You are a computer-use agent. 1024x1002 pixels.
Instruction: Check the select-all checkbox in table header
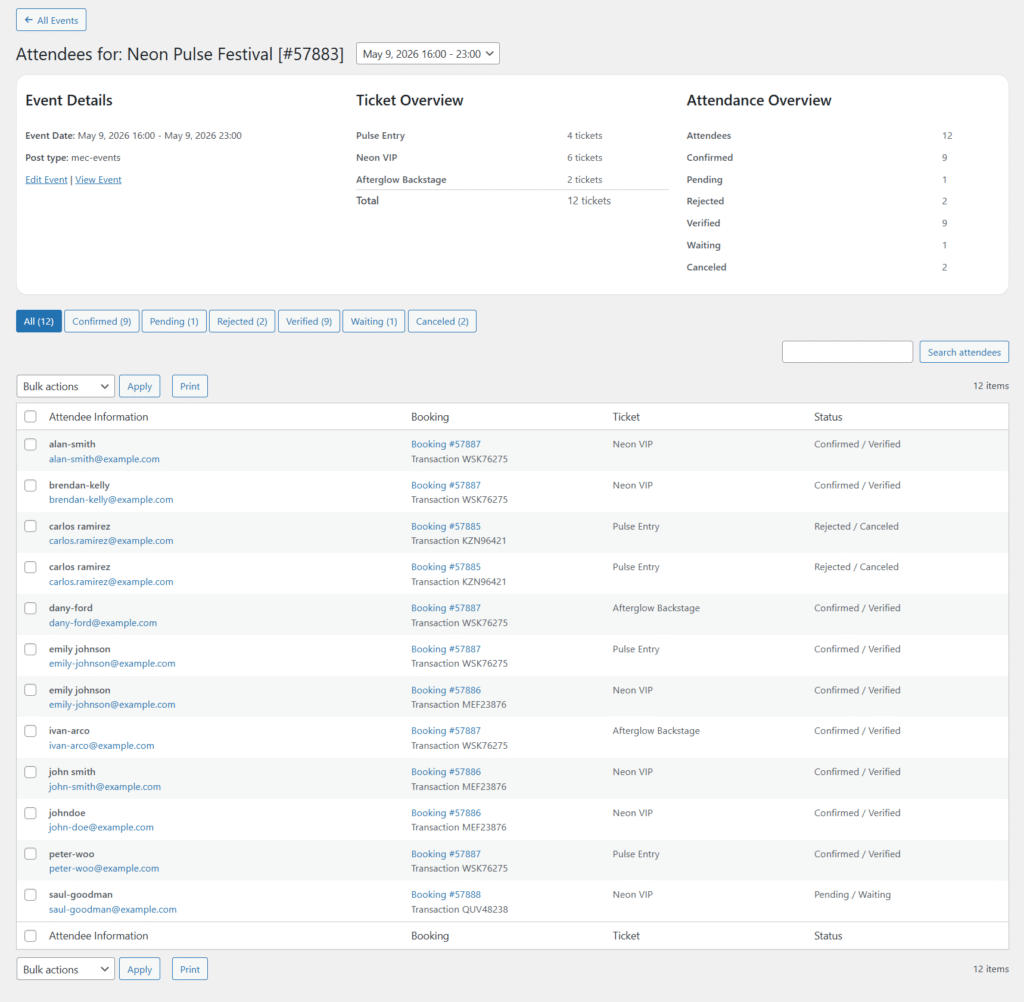pos(31,417)
